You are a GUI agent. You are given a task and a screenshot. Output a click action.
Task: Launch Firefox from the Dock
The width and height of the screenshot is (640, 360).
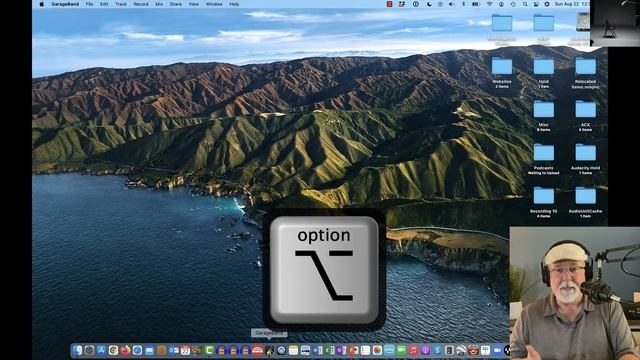pos(125,350)
